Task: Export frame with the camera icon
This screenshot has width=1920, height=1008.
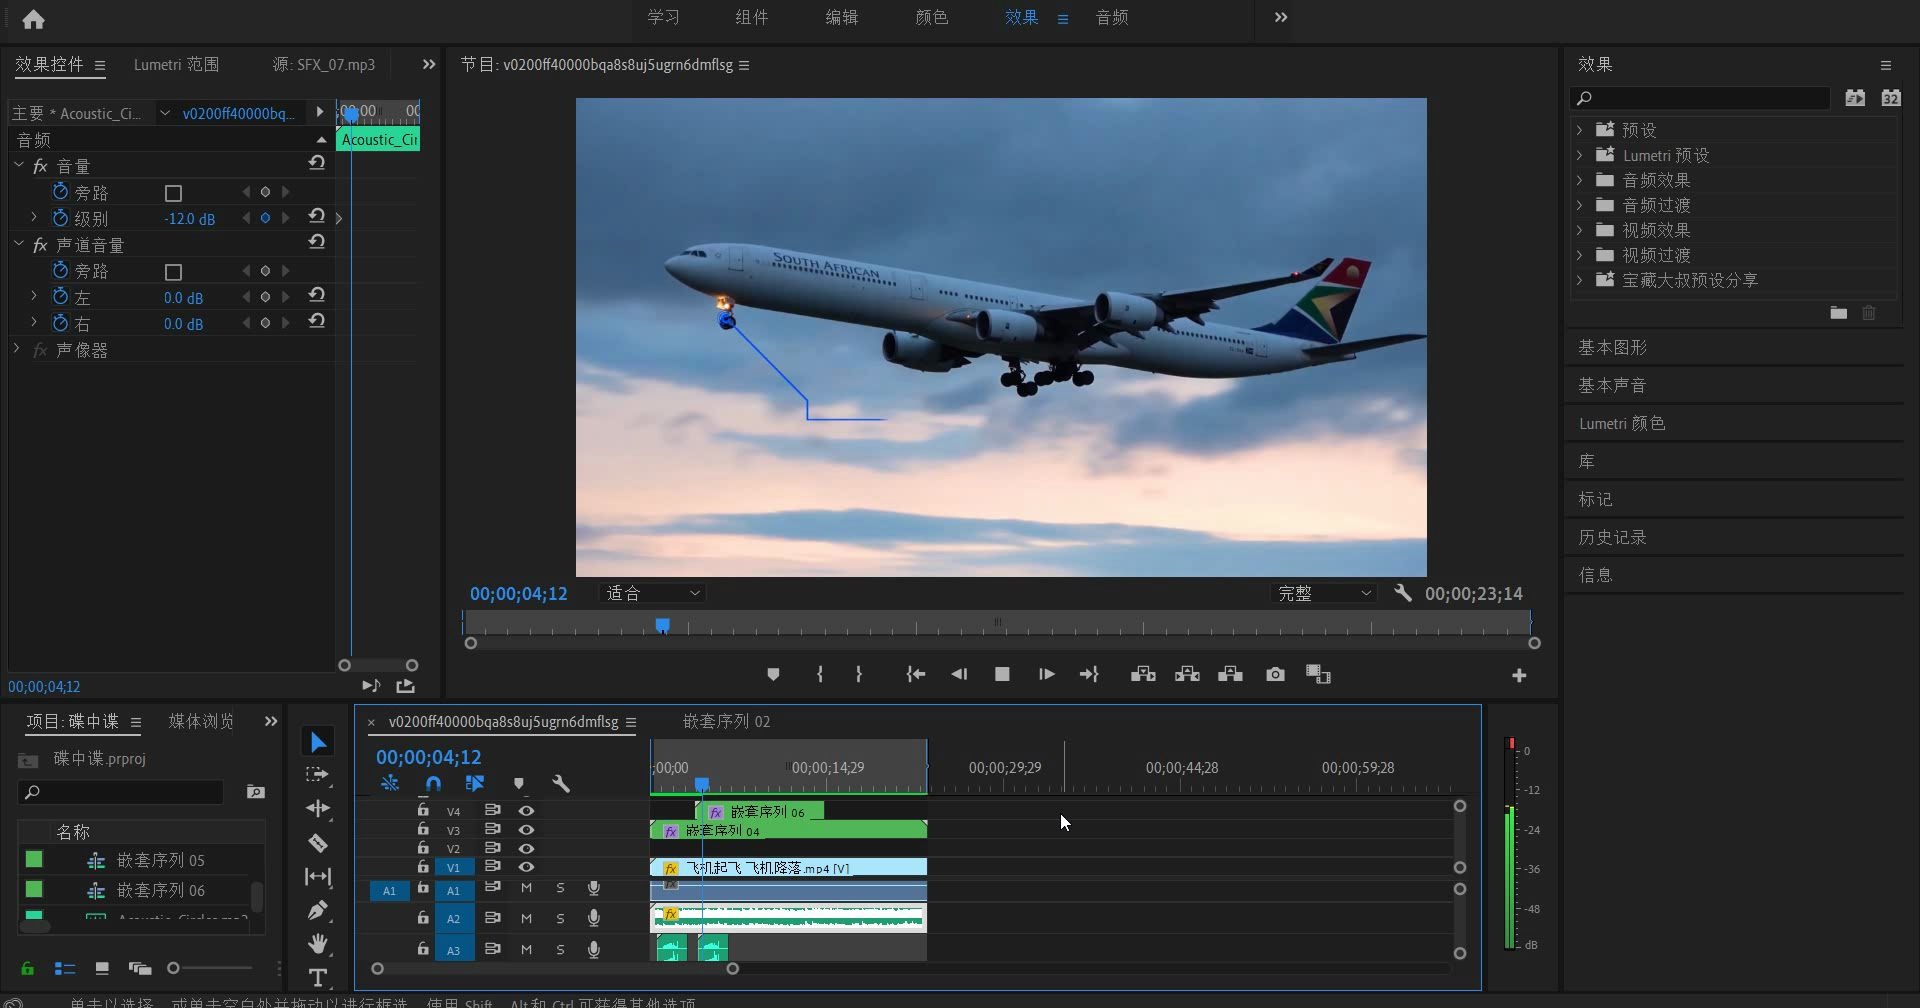Action: pyautogui.click(x=1275, y=675)
